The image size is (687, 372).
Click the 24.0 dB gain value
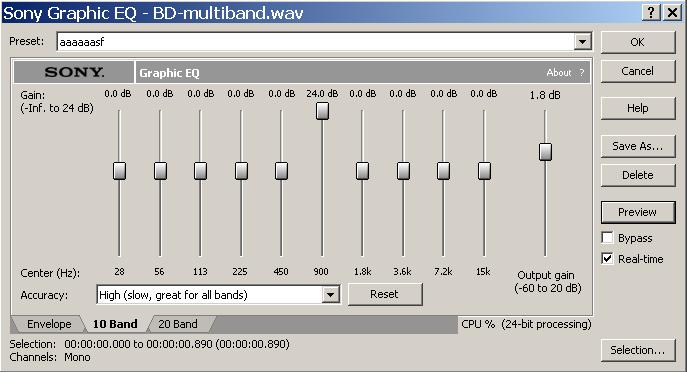click(x=322, y=94)
